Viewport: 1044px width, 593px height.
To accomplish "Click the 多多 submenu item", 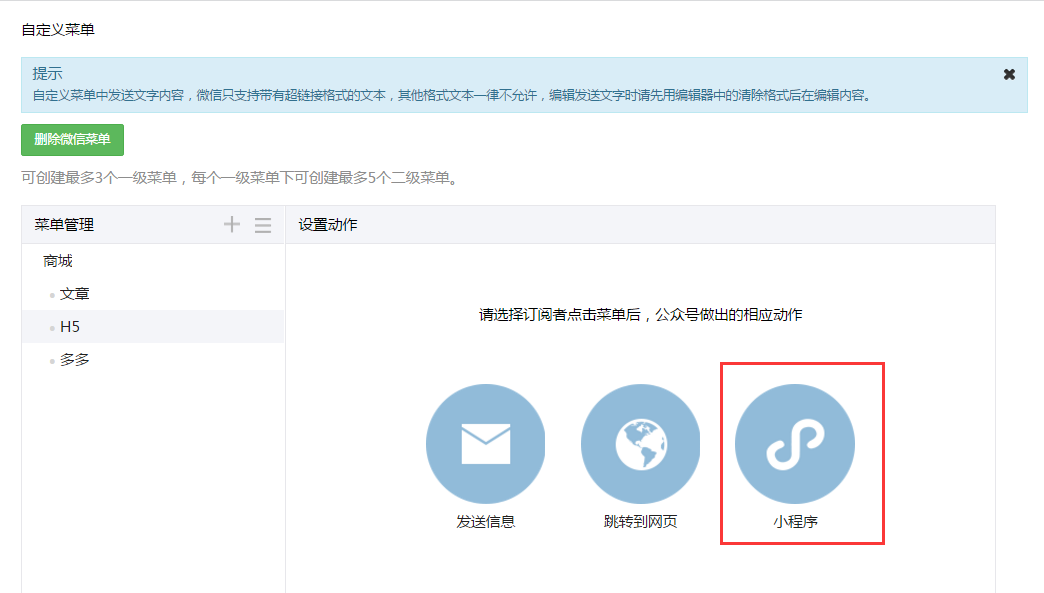I will click(x=75, y=359).
